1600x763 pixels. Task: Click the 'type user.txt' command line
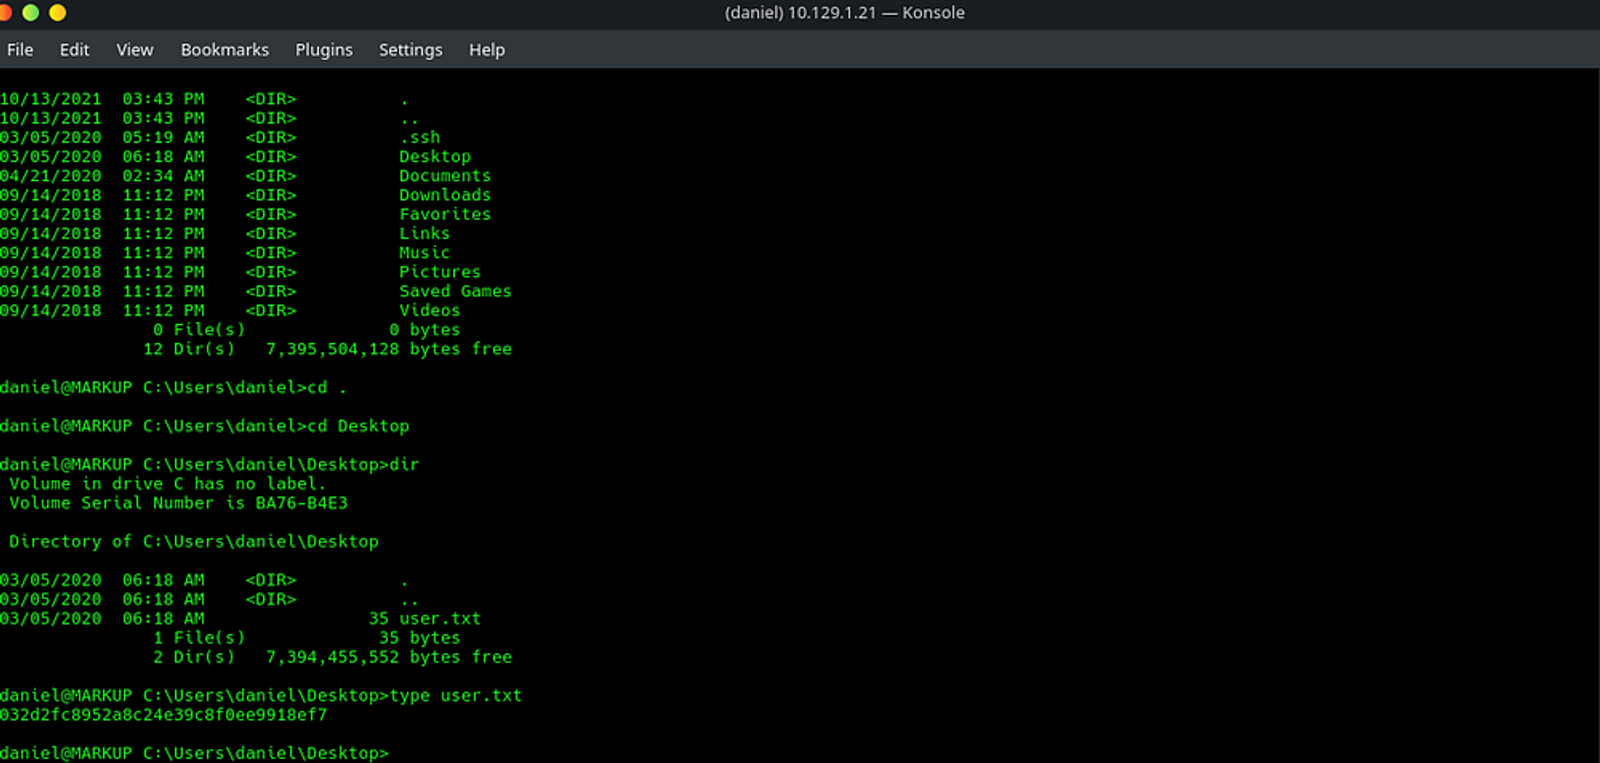pos(261,696)
